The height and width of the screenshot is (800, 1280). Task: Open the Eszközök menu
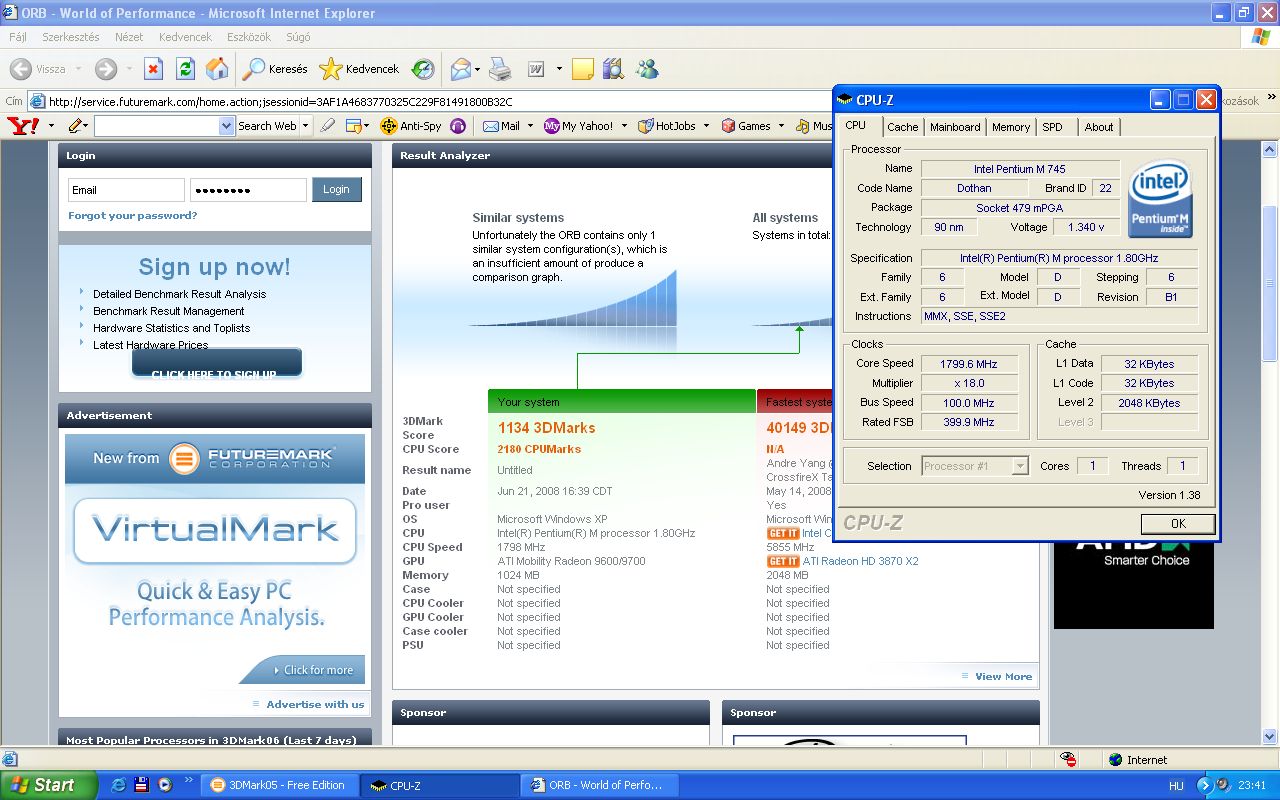(247, 37)
